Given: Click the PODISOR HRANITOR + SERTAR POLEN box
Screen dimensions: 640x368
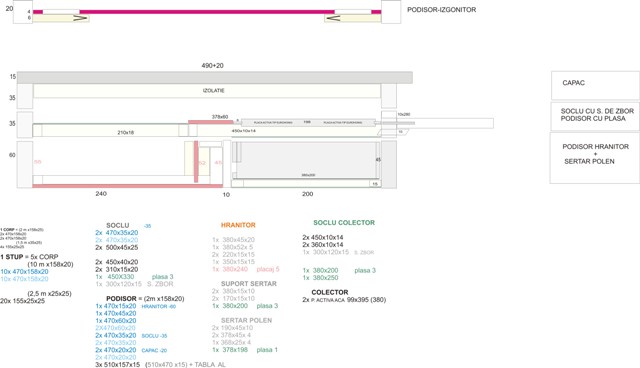Looking at the screenshot, I should pos(595,157).
